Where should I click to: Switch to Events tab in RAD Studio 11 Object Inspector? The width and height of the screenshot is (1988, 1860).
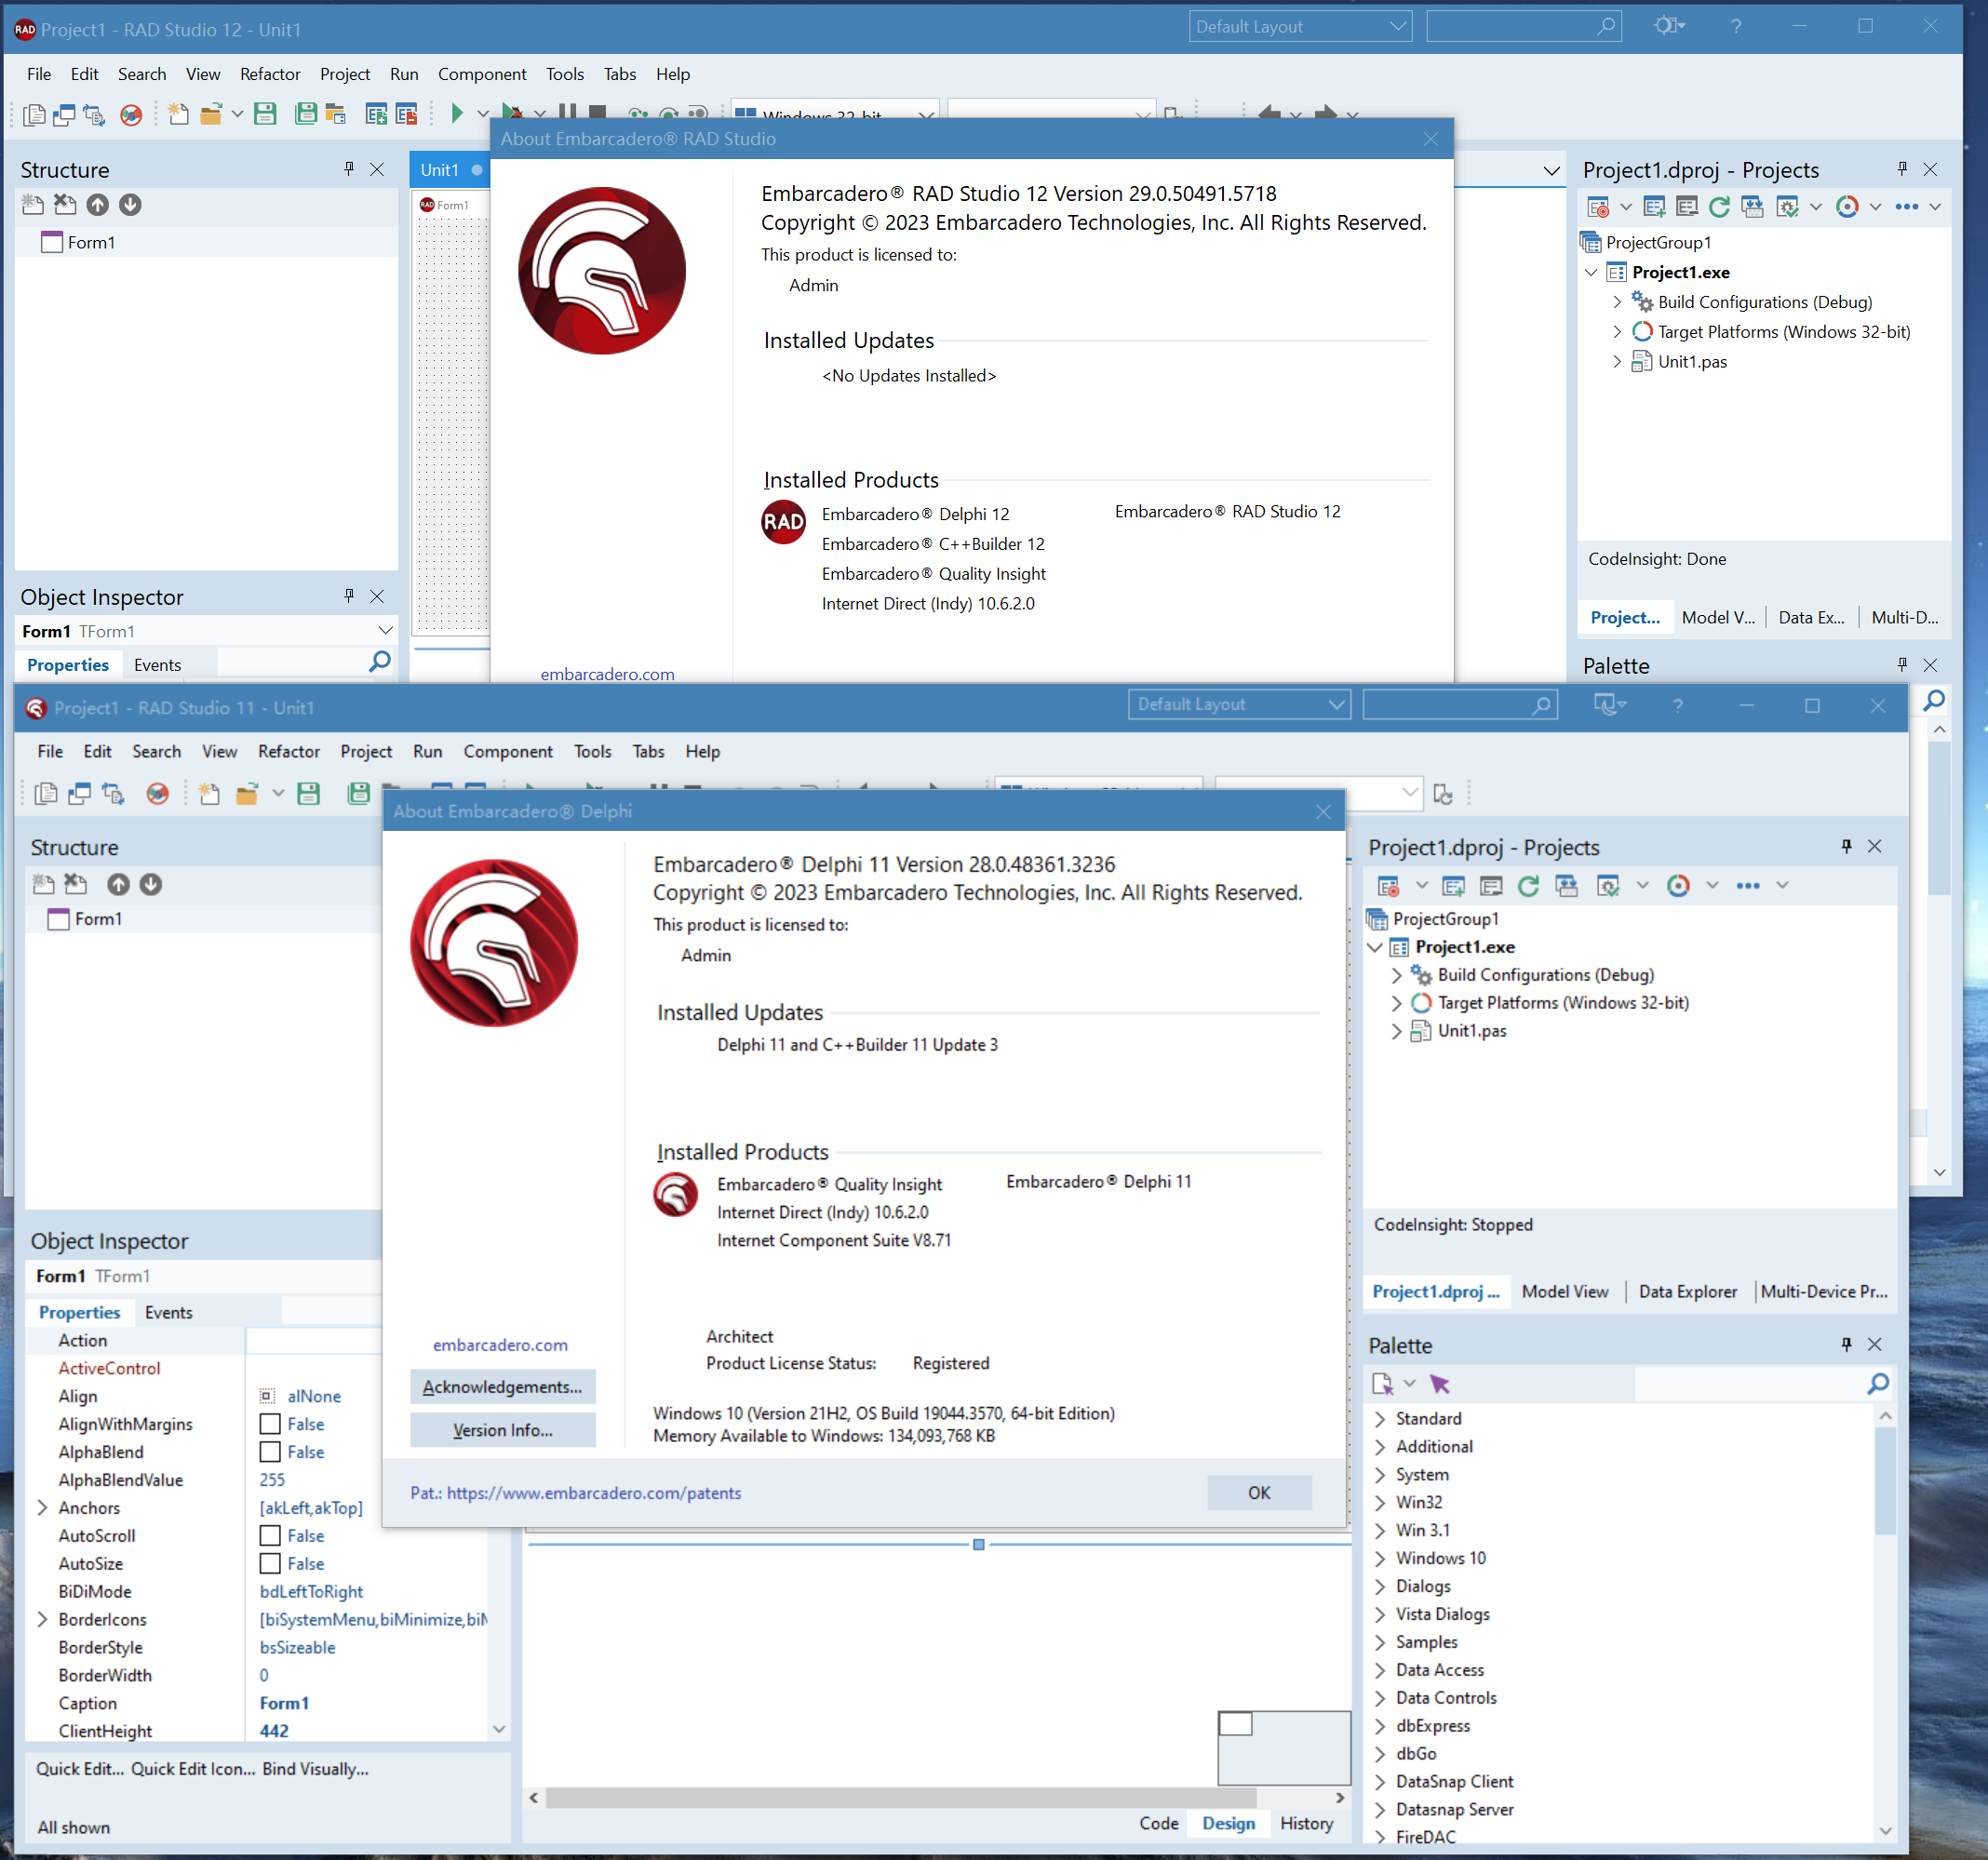[x=168, y=1313]
